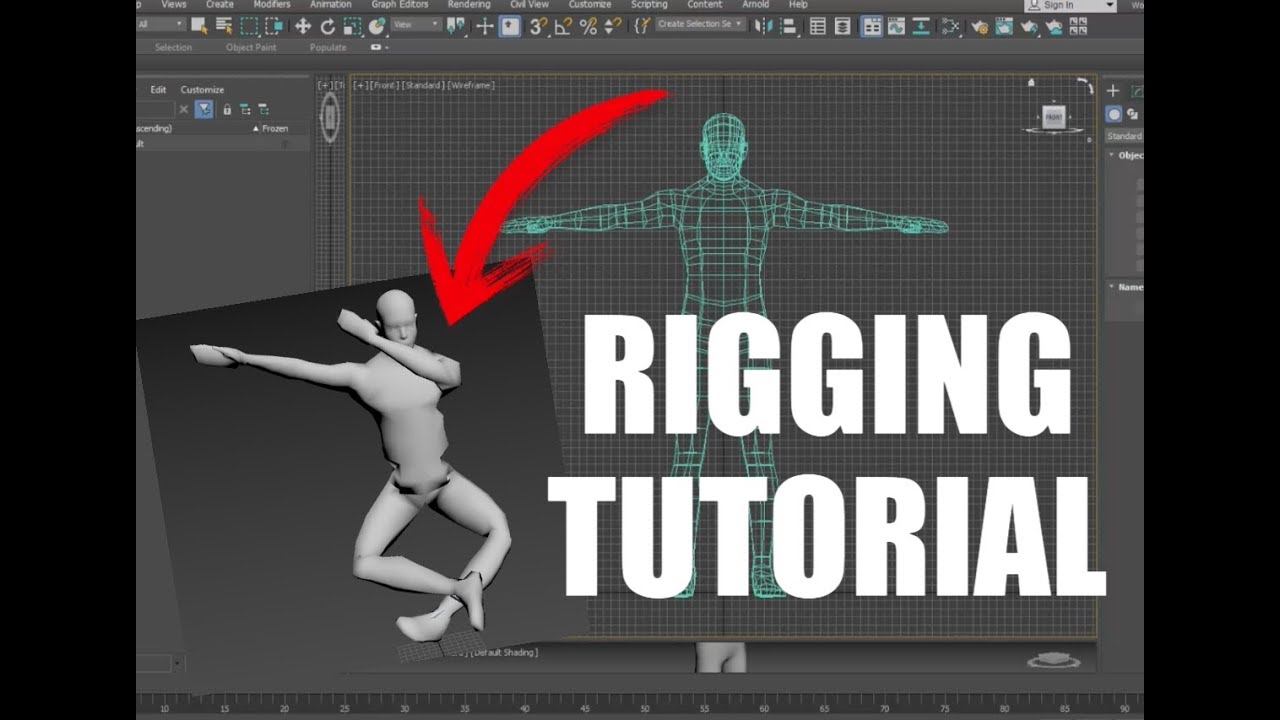1280x720 pixels.
Task: Toggle Angle Snap button
Action: (x=563, y=26)
